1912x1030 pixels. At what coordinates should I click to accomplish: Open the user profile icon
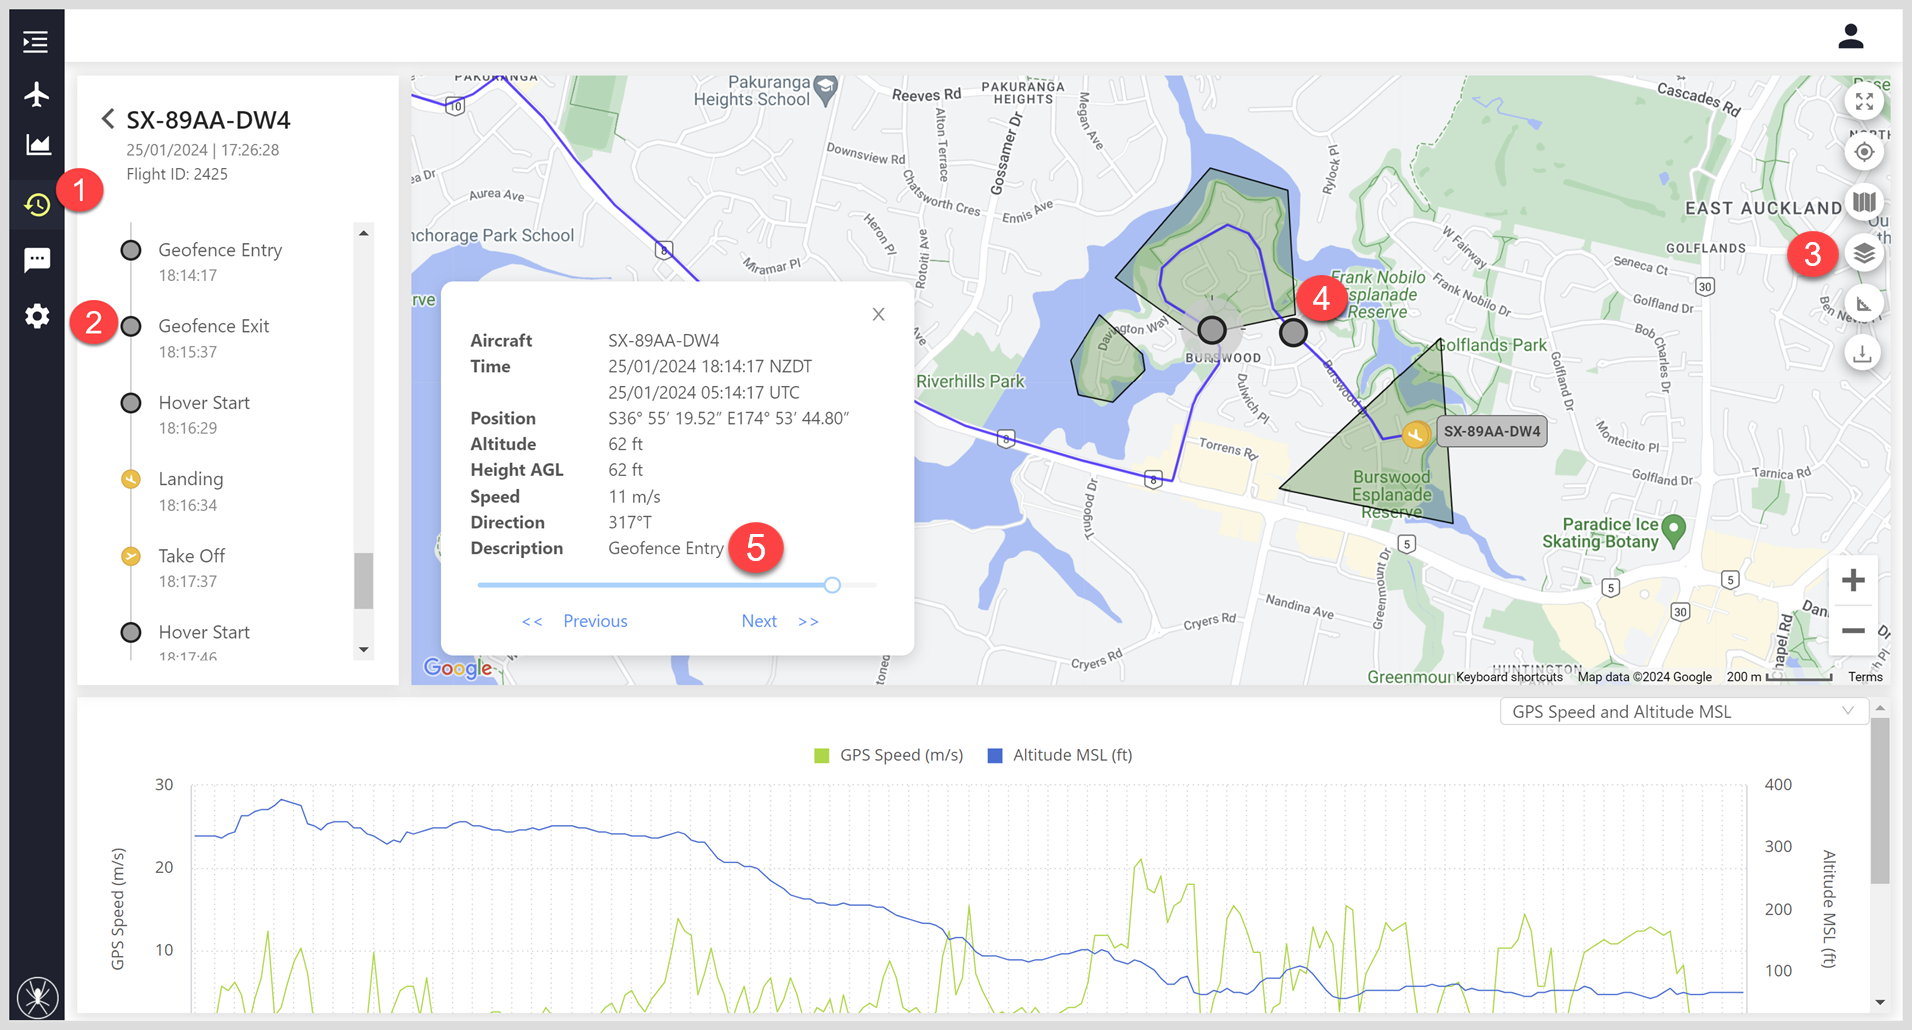coord(1851,37)
